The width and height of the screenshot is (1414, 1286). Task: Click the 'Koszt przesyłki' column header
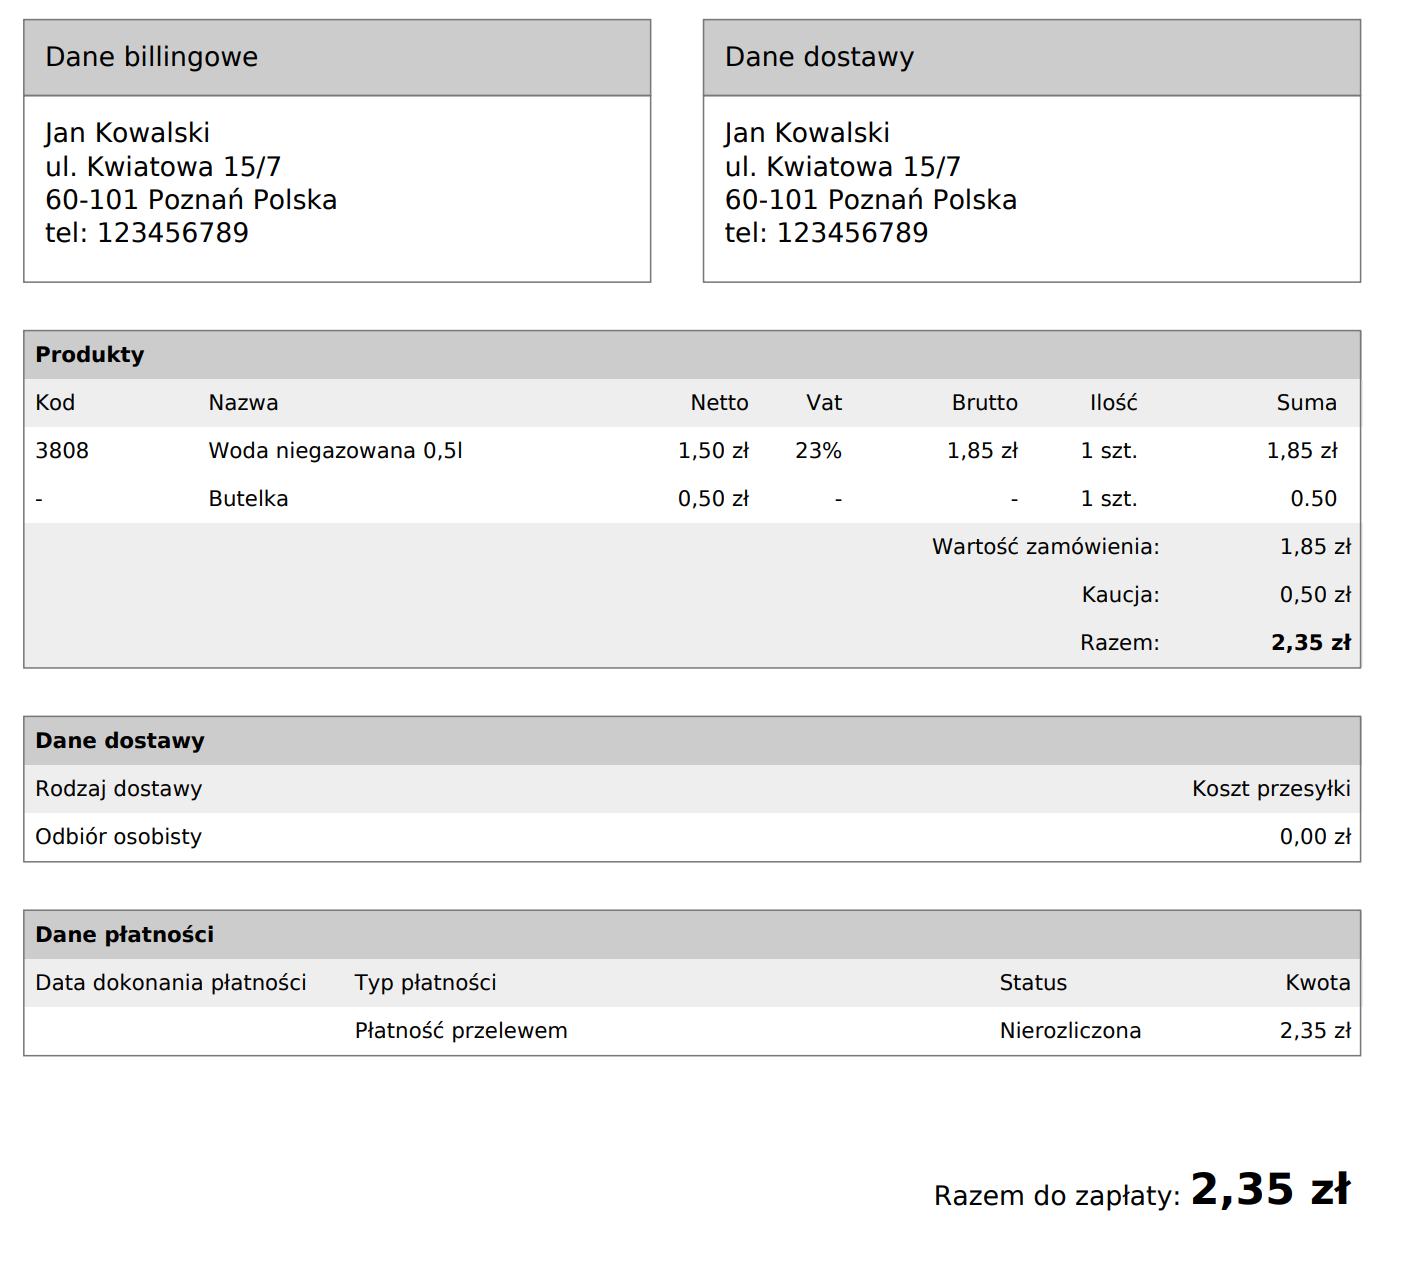click(1270, 789)
